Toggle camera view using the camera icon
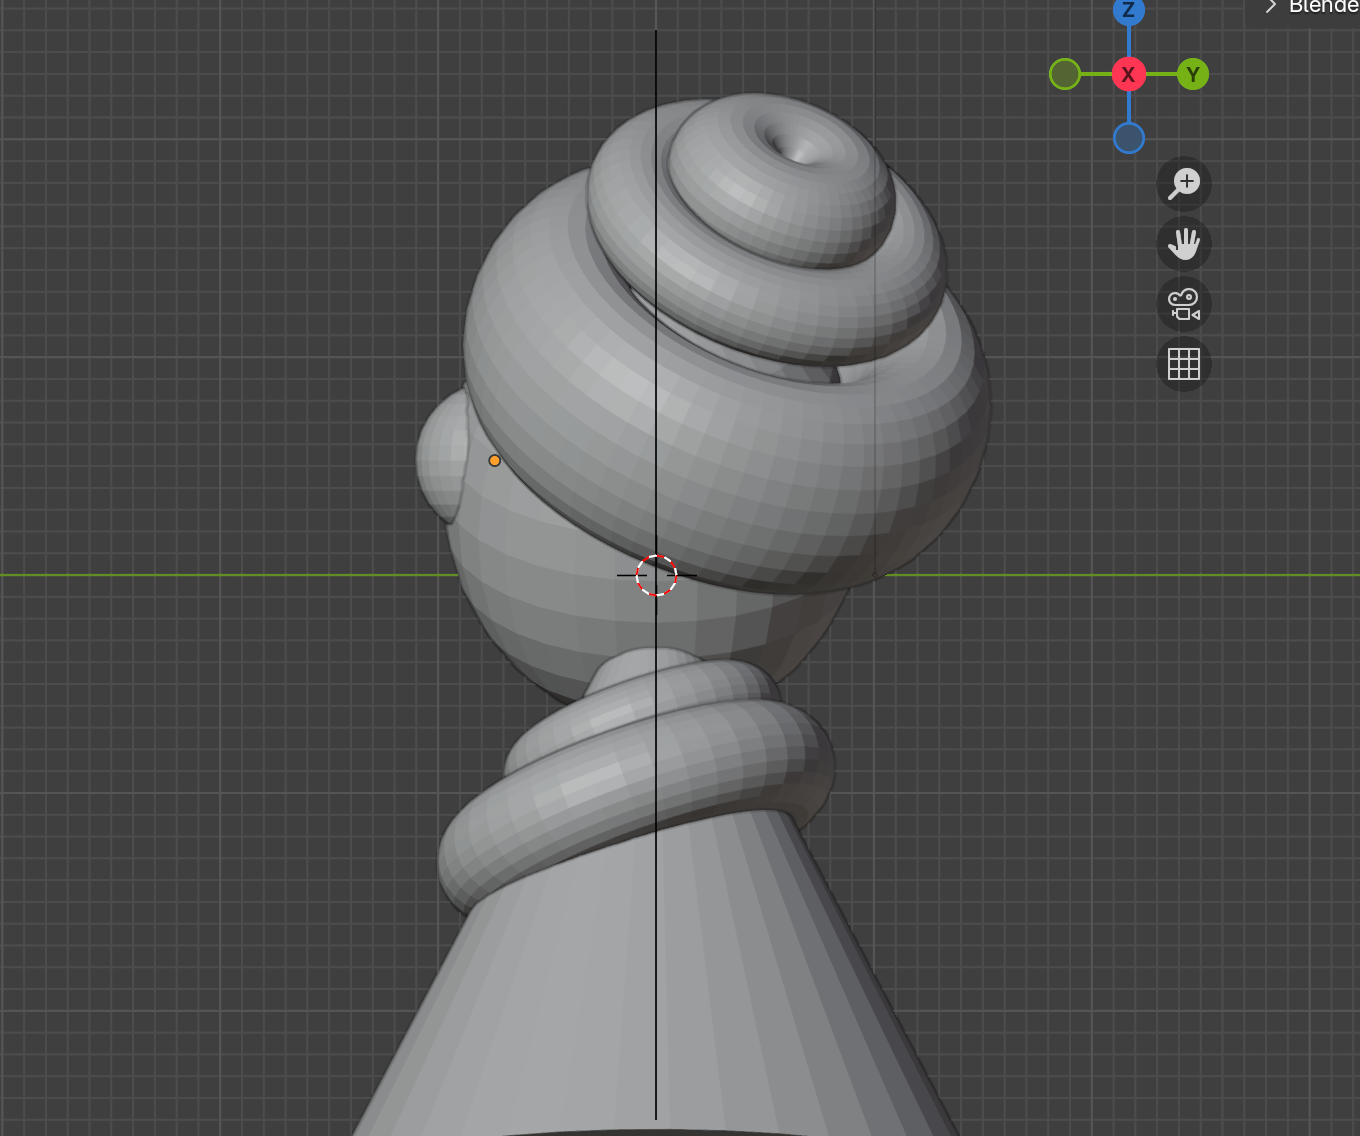 [1184, 305]
